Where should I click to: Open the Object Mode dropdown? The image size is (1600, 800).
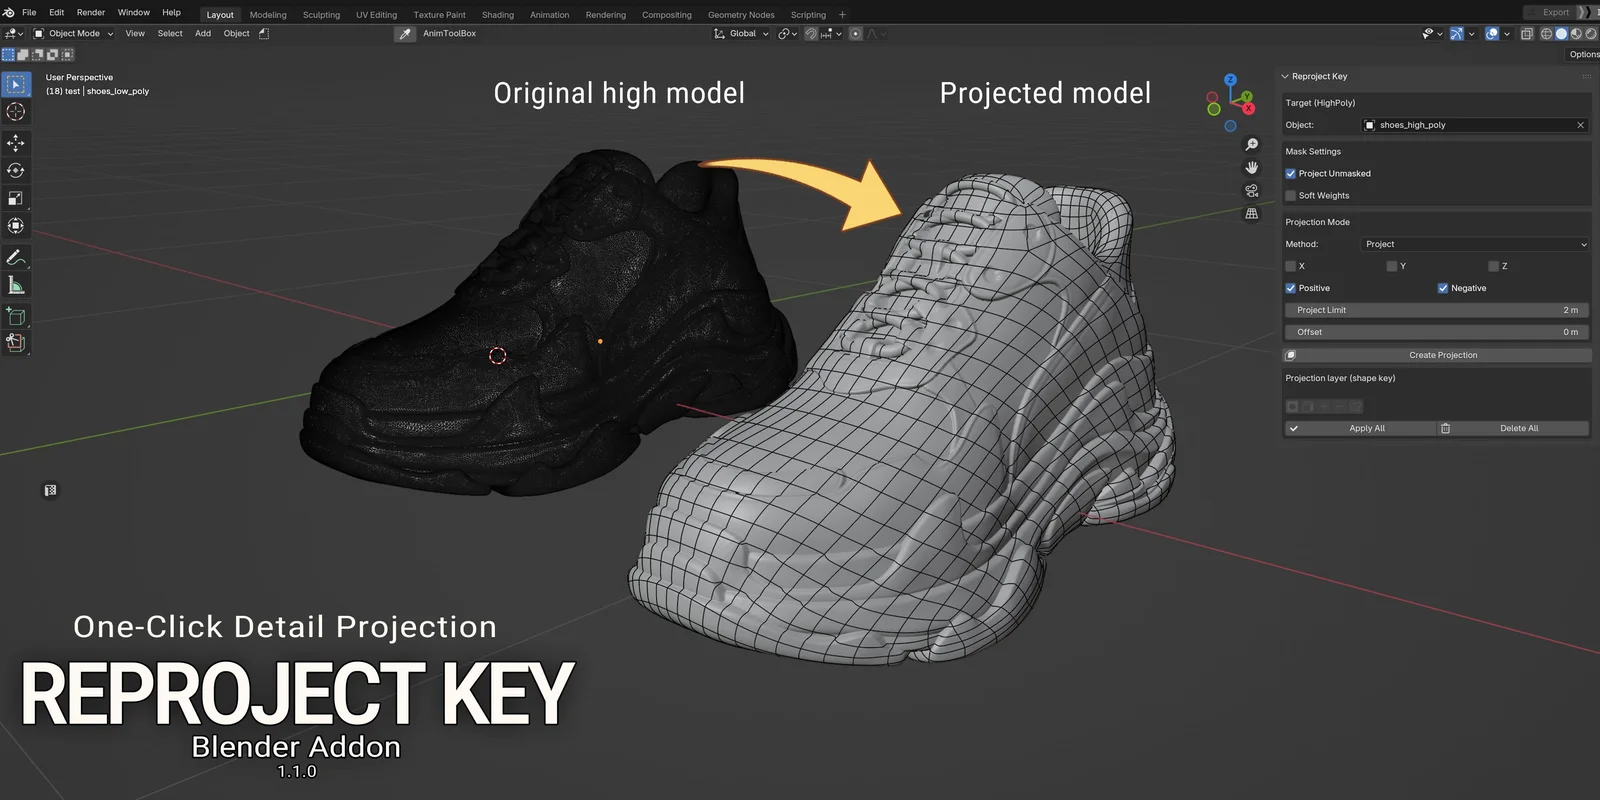pyautogui.click(x=74, y=34)
